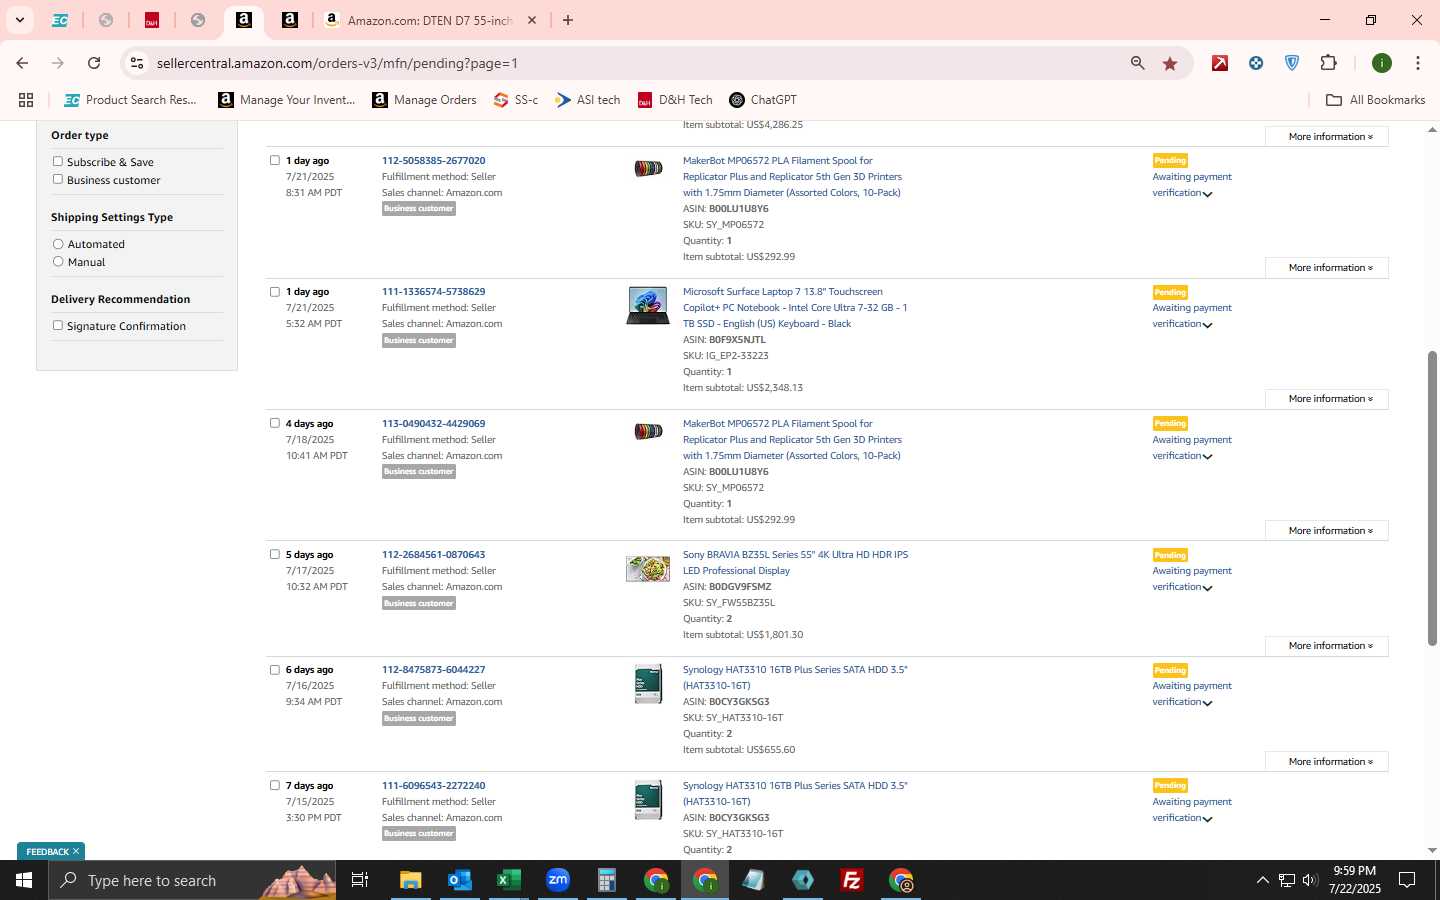This screenshot has width=1440, height=900.
Task: Expand payment verification status for Surface Laptop order
Action: point(1207,325)
